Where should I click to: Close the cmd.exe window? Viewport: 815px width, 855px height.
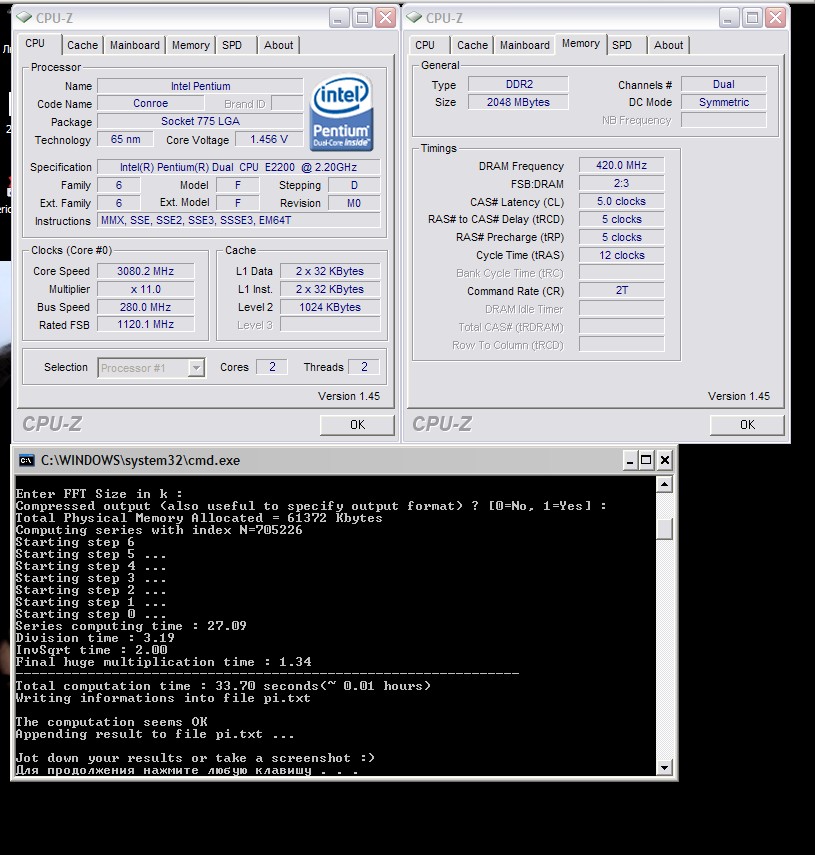point(665,461)
